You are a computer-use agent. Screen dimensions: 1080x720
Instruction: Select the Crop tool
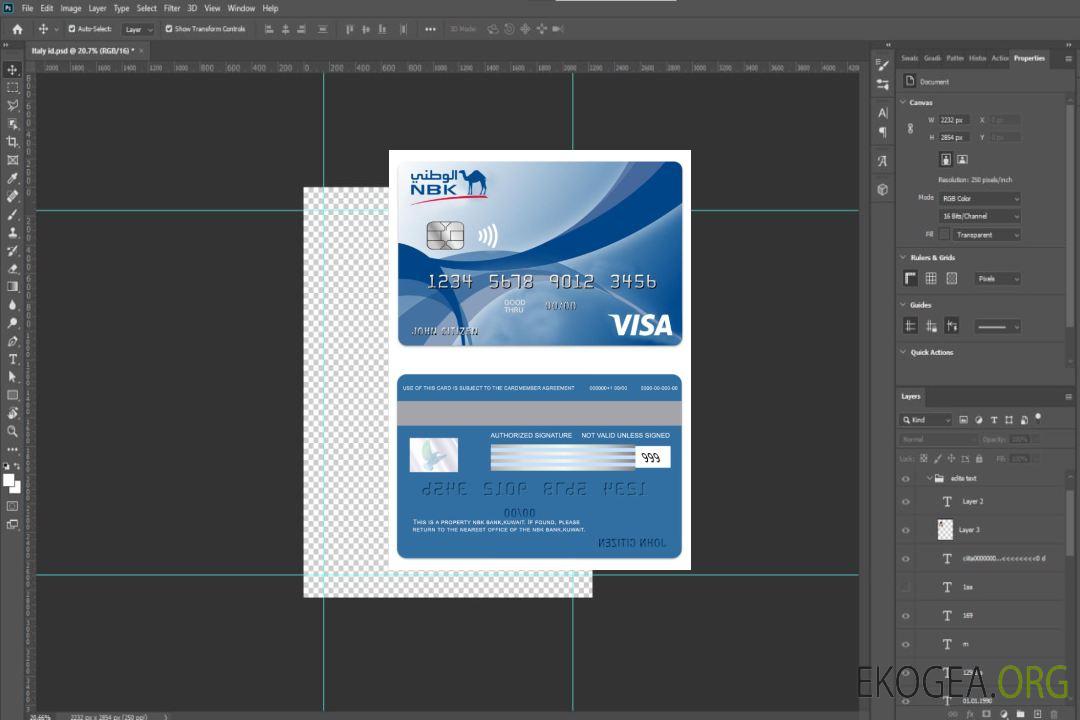click(12, 141)
